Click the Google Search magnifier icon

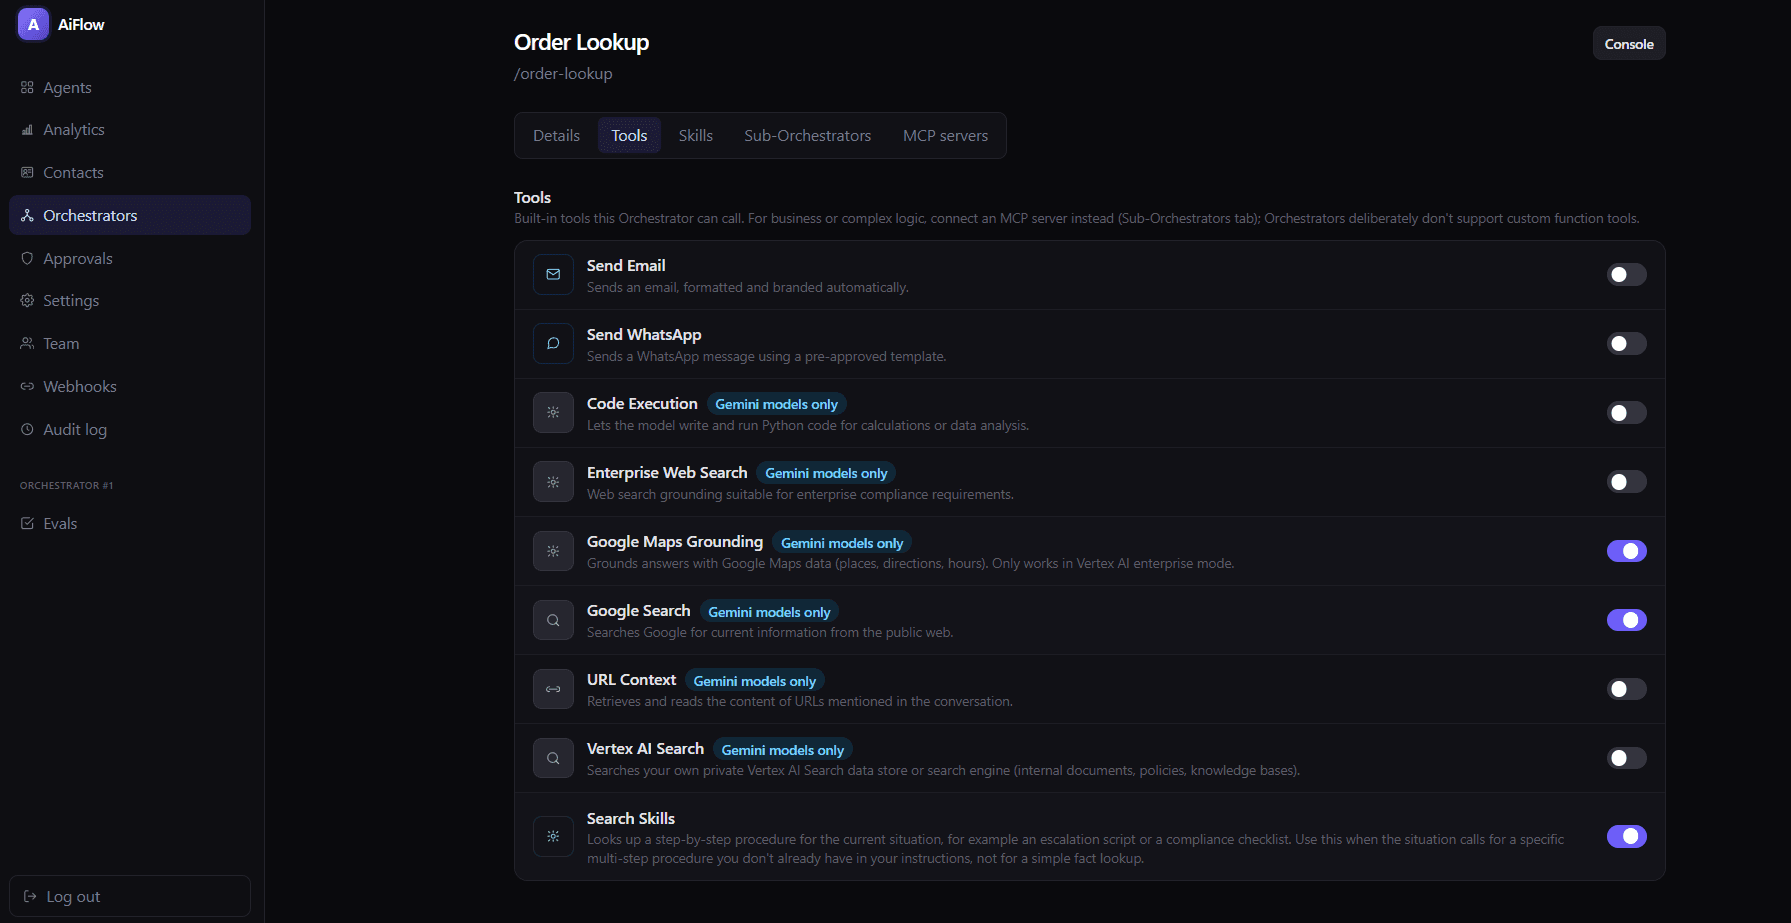[x=553, y=620]
